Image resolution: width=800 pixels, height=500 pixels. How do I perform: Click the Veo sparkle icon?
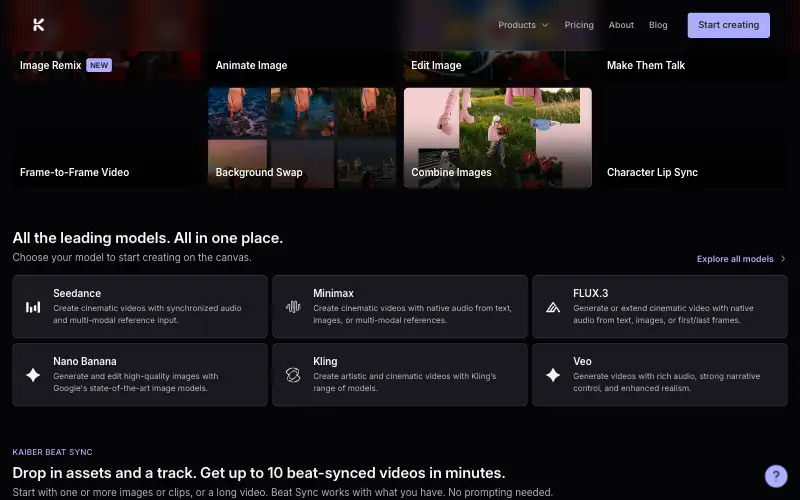point(553,375)
